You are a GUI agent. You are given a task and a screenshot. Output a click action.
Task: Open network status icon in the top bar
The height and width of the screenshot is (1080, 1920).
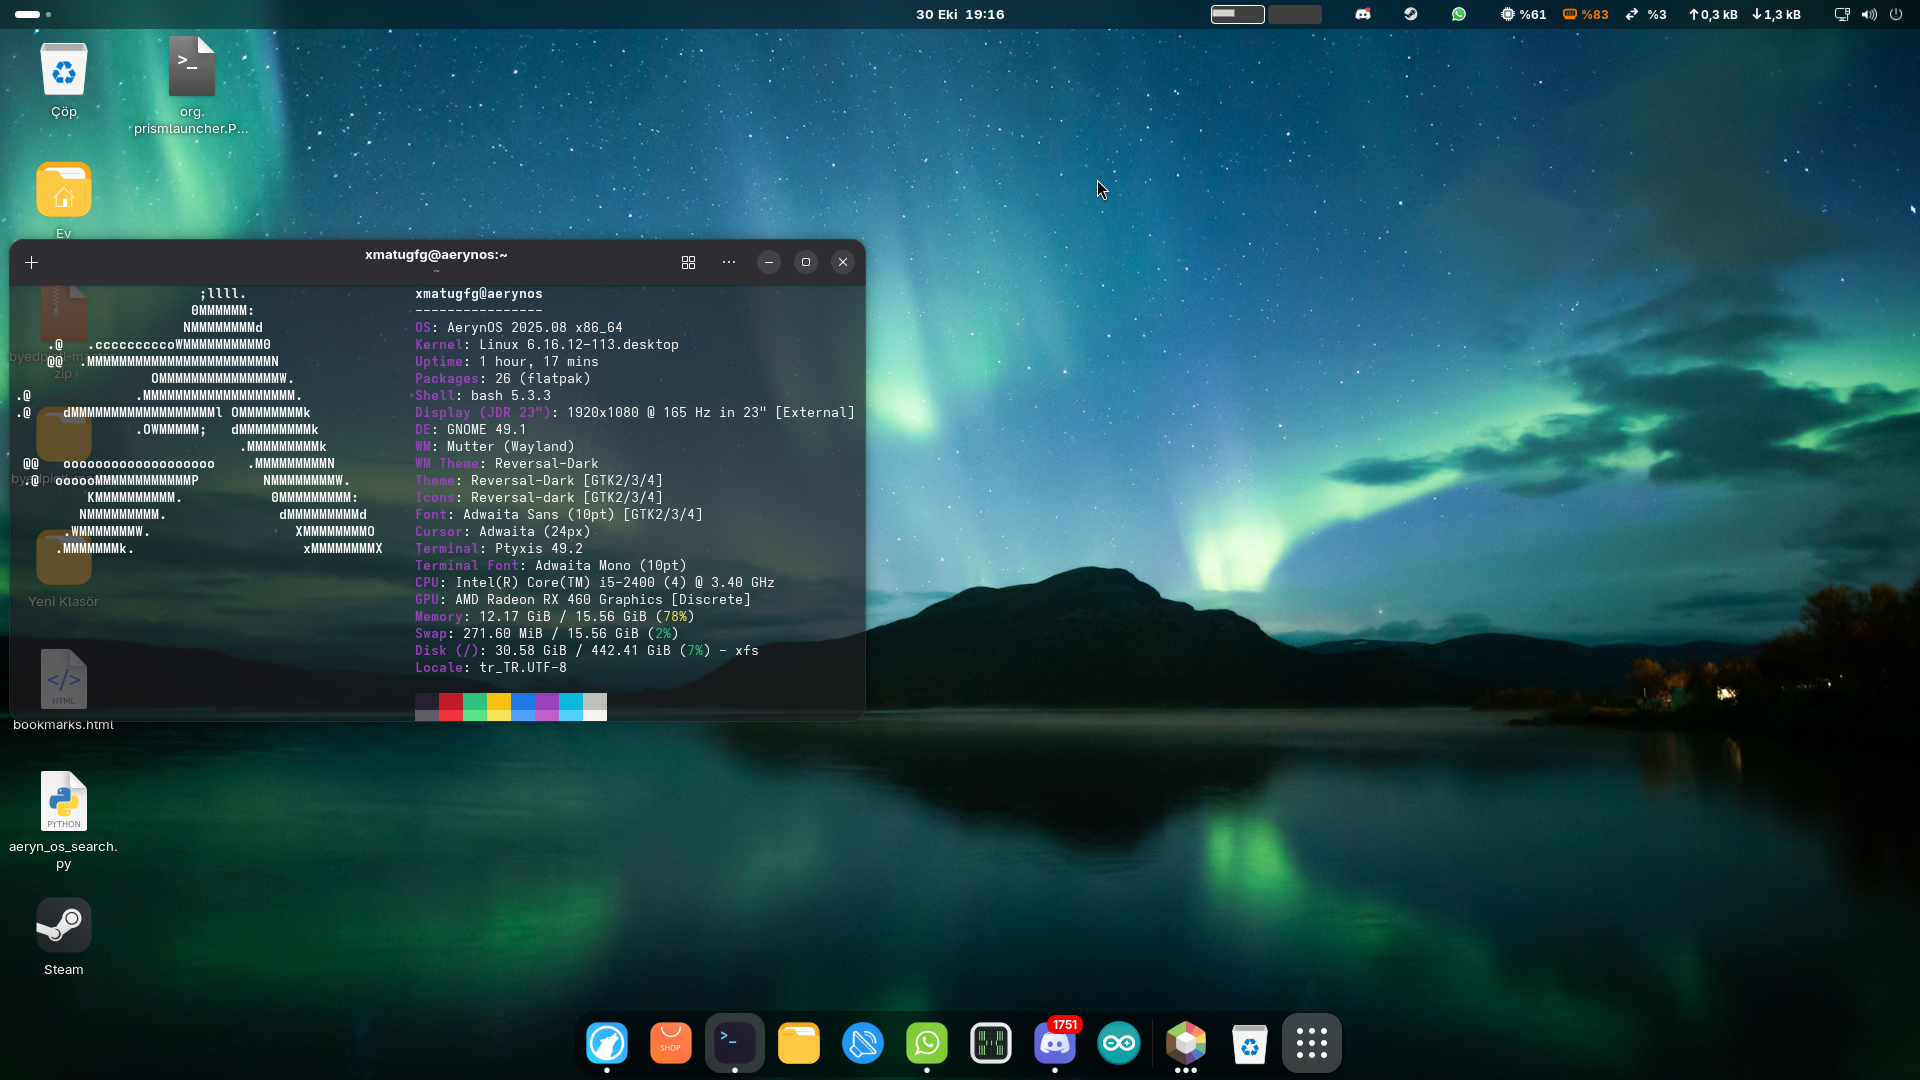point(1842,14)
